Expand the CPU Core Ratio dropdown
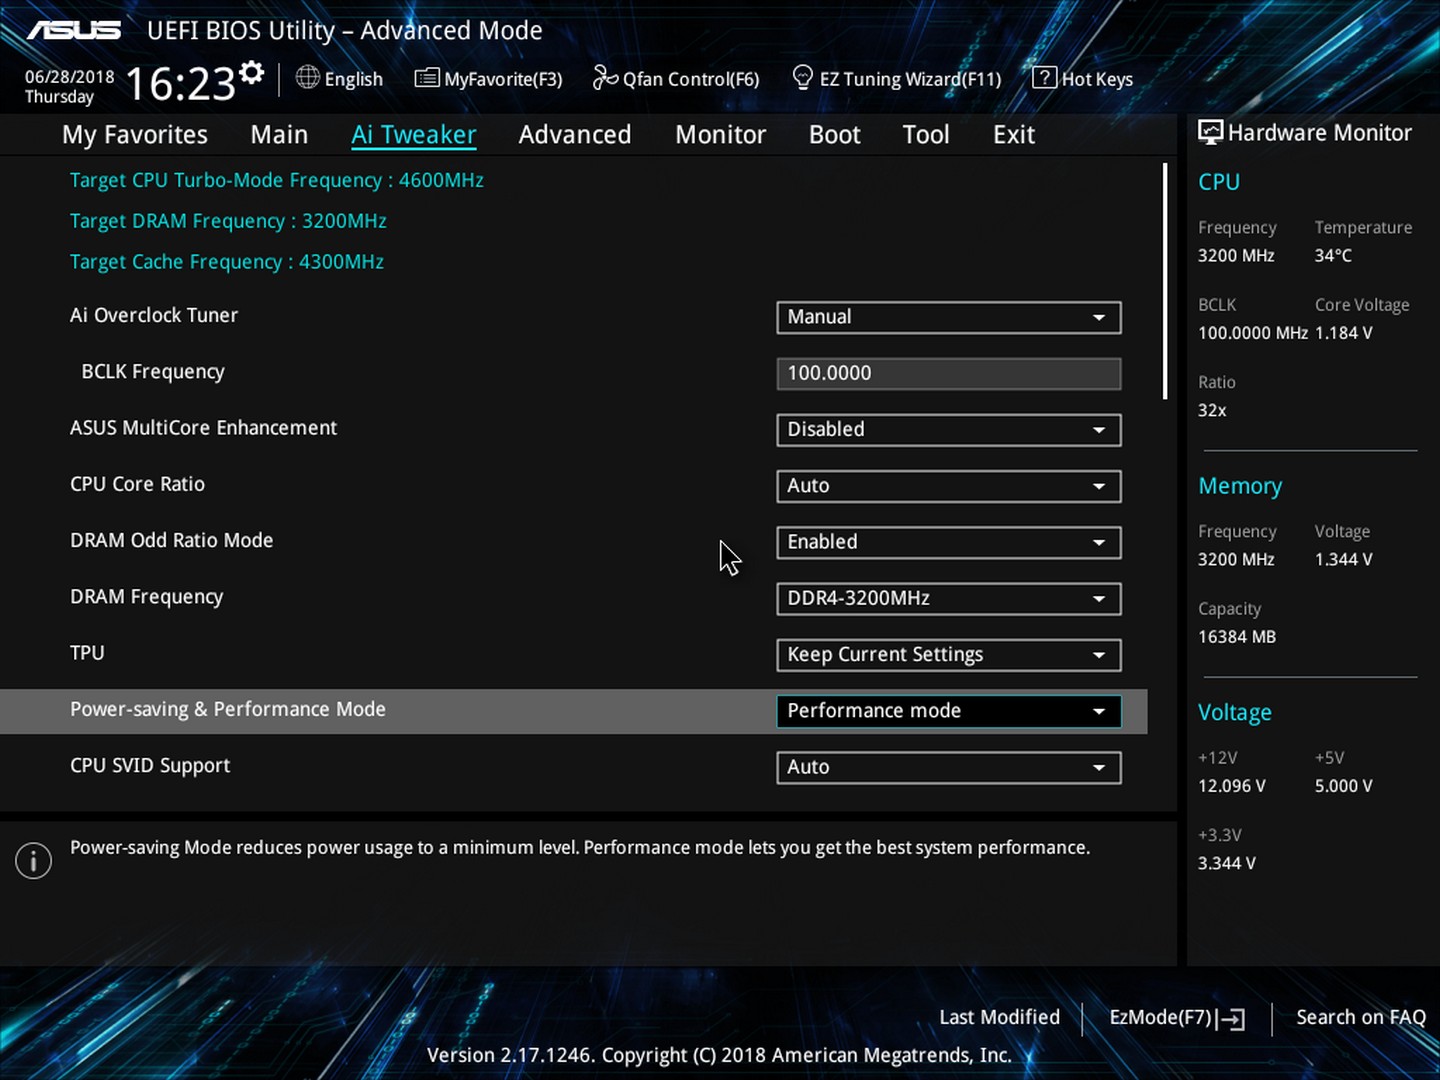This screenshot has height=1080, width=1440. pos(948,486)
